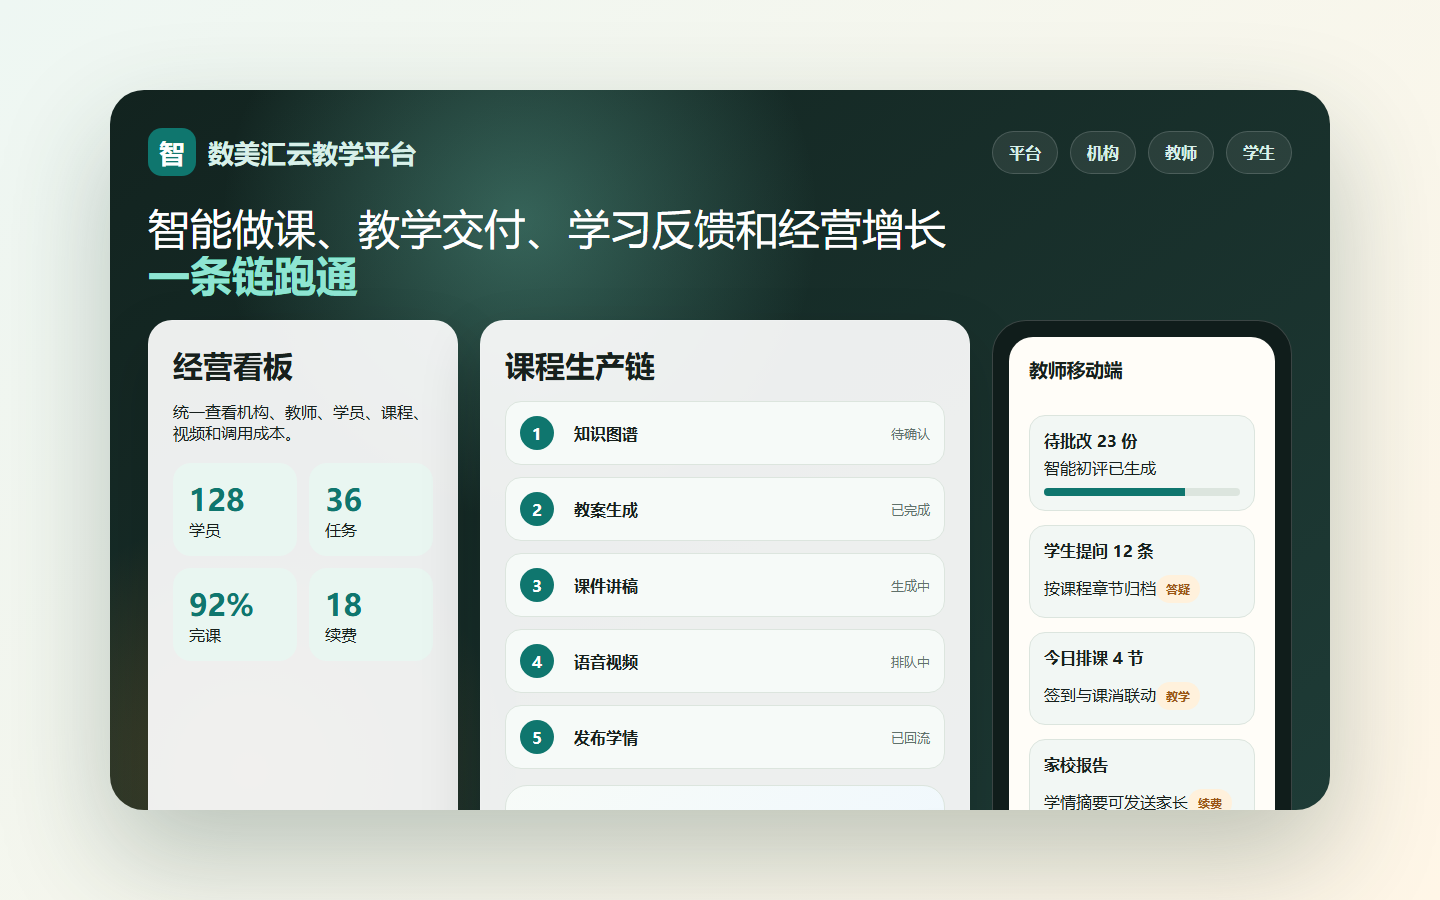Click the 教师移动端 heading
Screen dimensions: 1440x900
pyautogui.click(x=1076, y=370)
